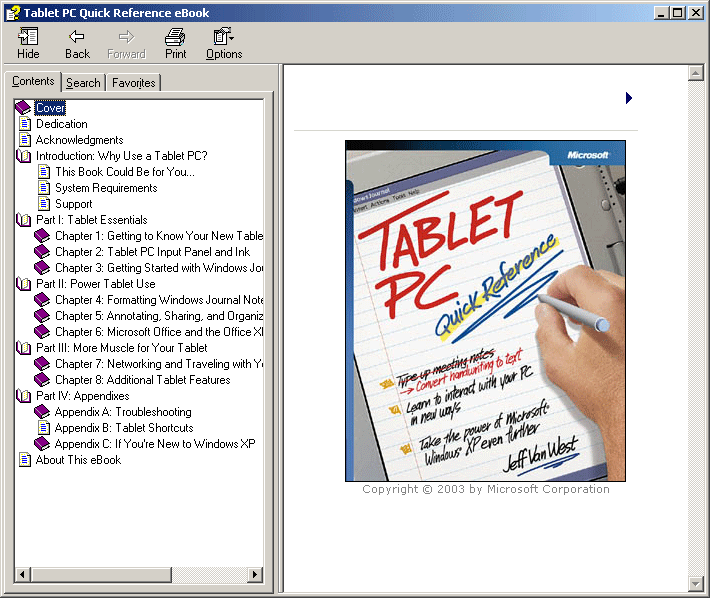Open Chapter 5: Annotating, Sharing, and Organizing
This screenshot has width=710, height=598.
[x=159, y=316]
